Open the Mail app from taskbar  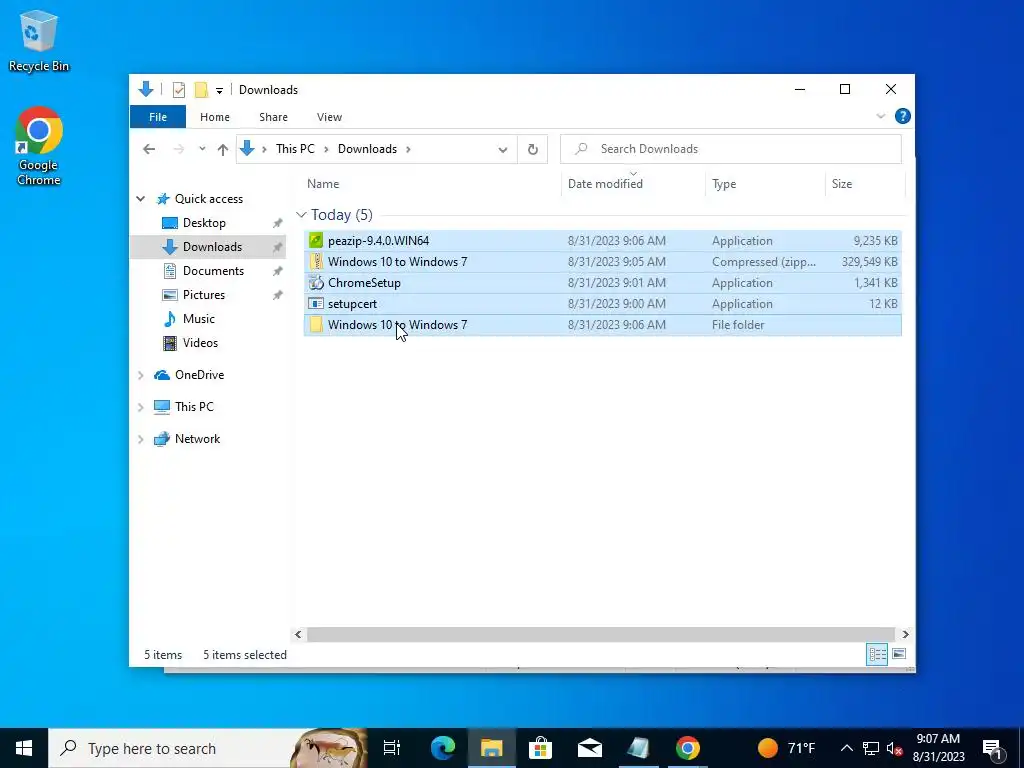tap(589, 748)
